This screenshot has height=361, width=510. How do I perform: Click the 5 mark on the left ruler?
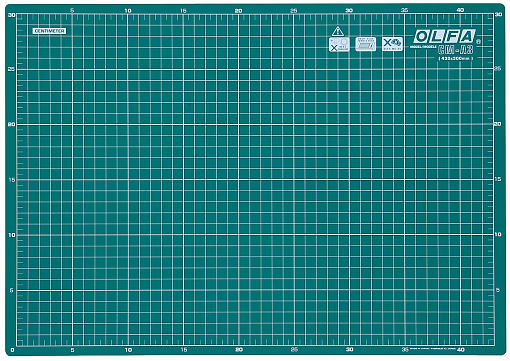(x=11, y=290)
